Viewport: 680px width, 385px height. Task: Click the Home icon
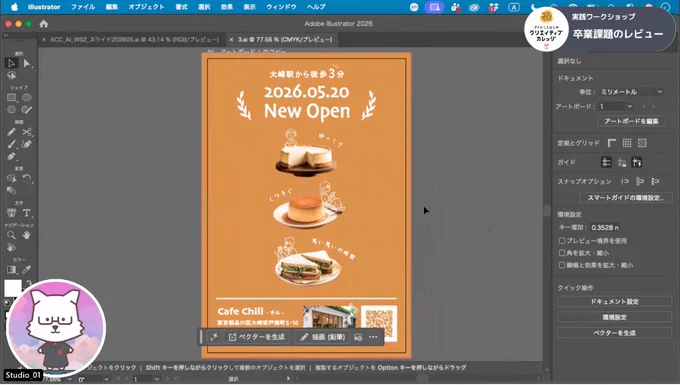coord(43,24)
